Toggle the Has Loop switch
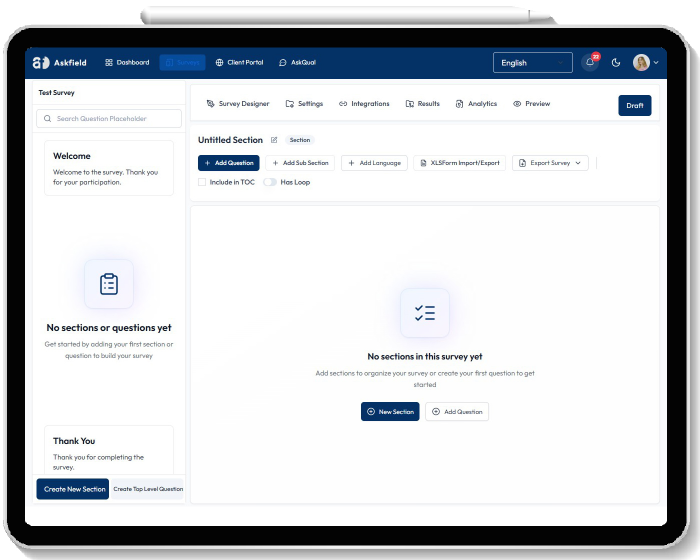The width and height of the screenshot is (700, 560). click(270, 182)
